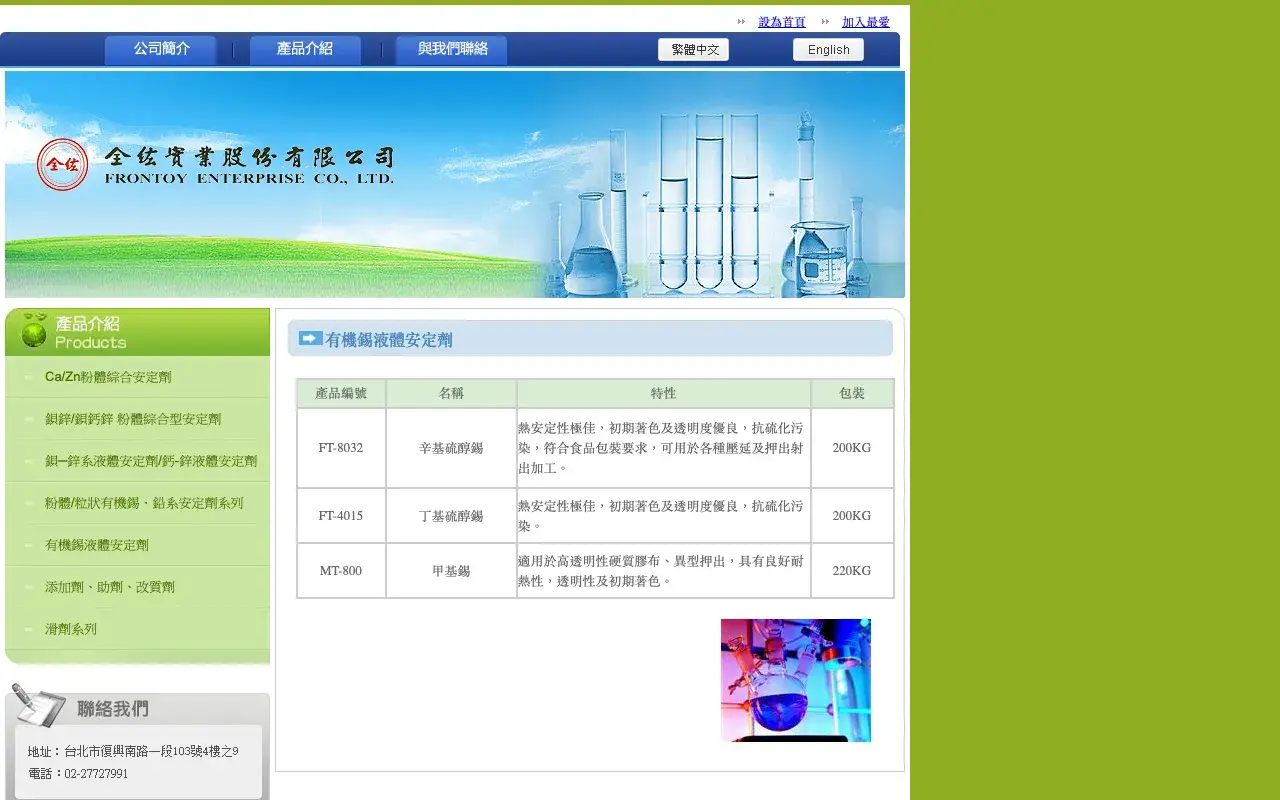1280x800 pixels.
Task: Switch language to 繁體中文
Action: pyautogui.click(x=694, y=50)
